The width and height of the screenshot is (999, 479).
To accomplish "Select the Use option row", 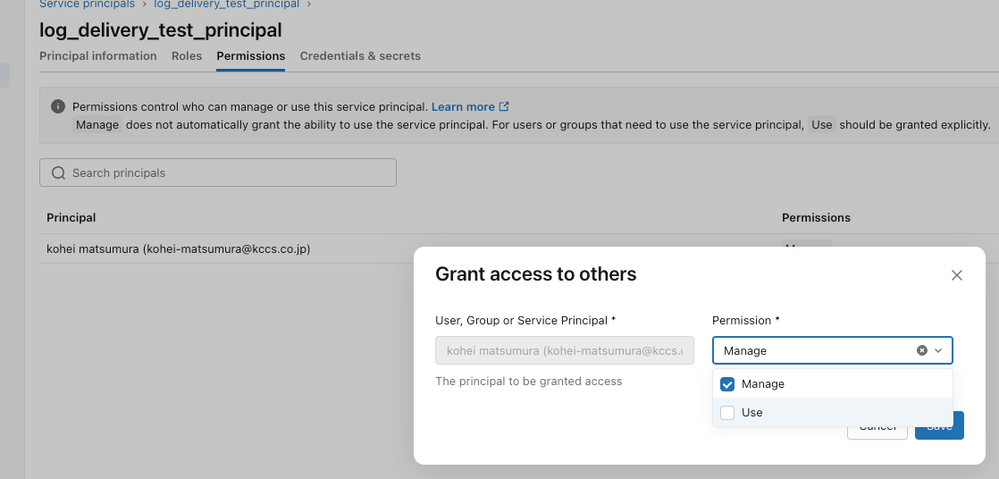I will point(832,413).
